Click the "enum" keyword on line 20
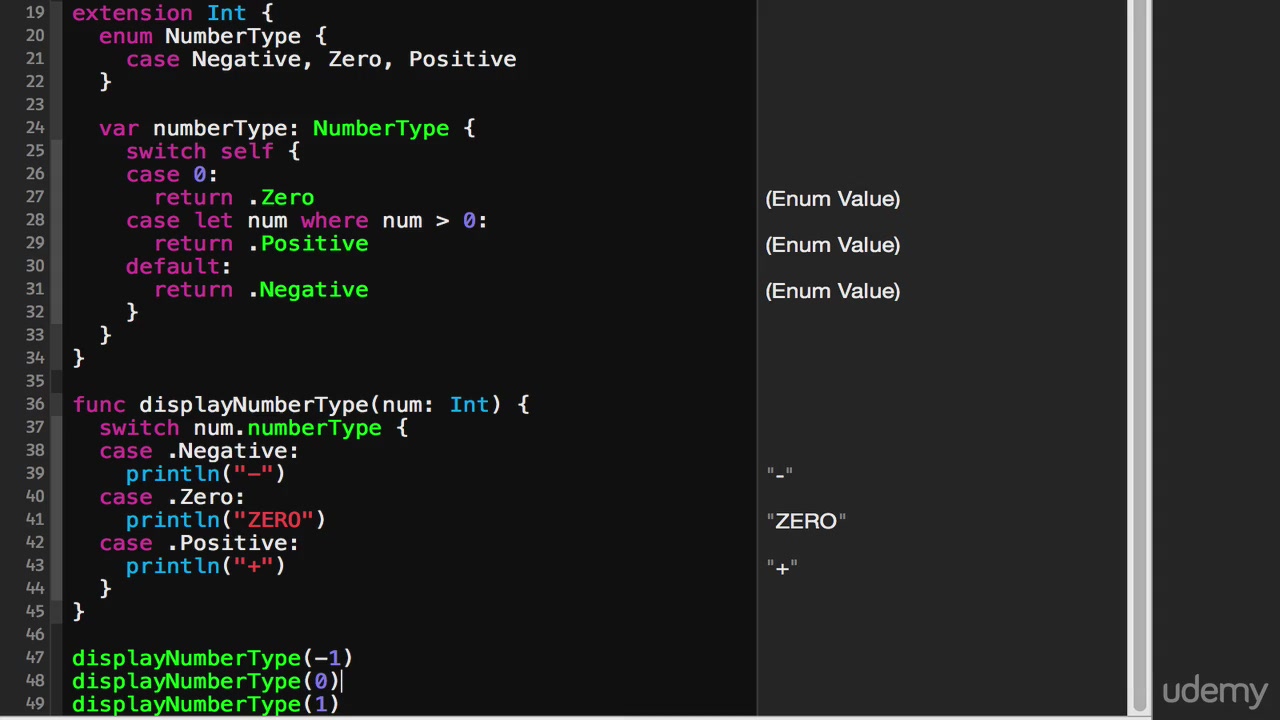 [125, 36]
